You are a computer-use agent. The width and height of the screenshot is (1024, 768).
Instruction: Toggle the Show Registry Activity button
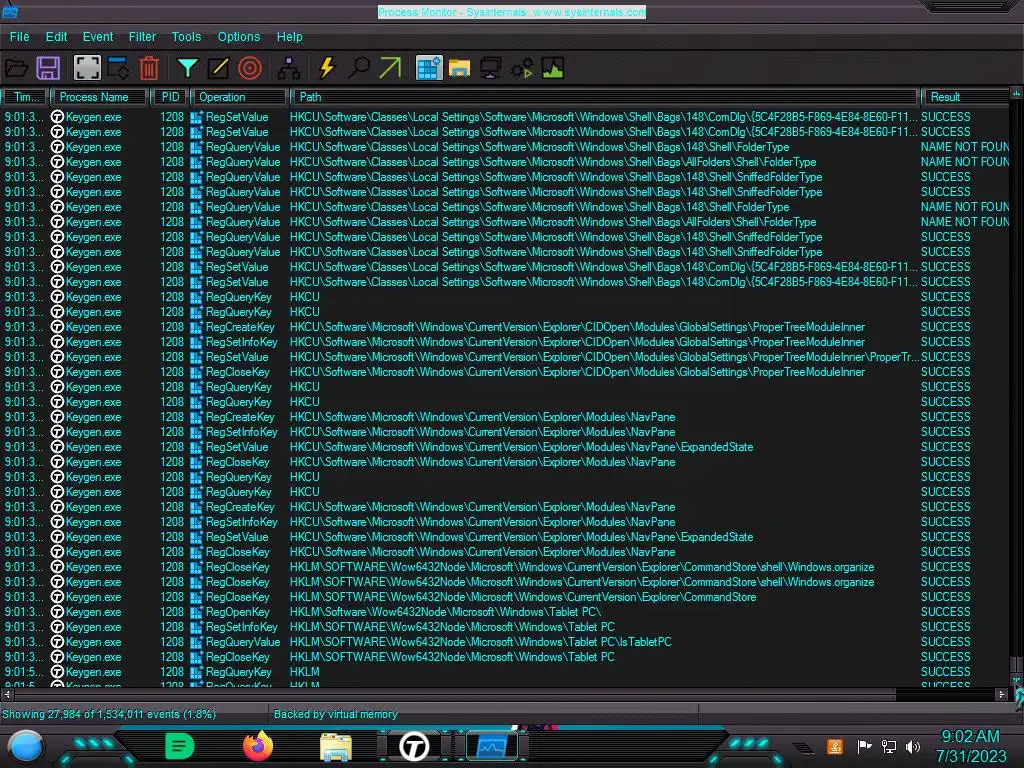click(x=429, y=68)
